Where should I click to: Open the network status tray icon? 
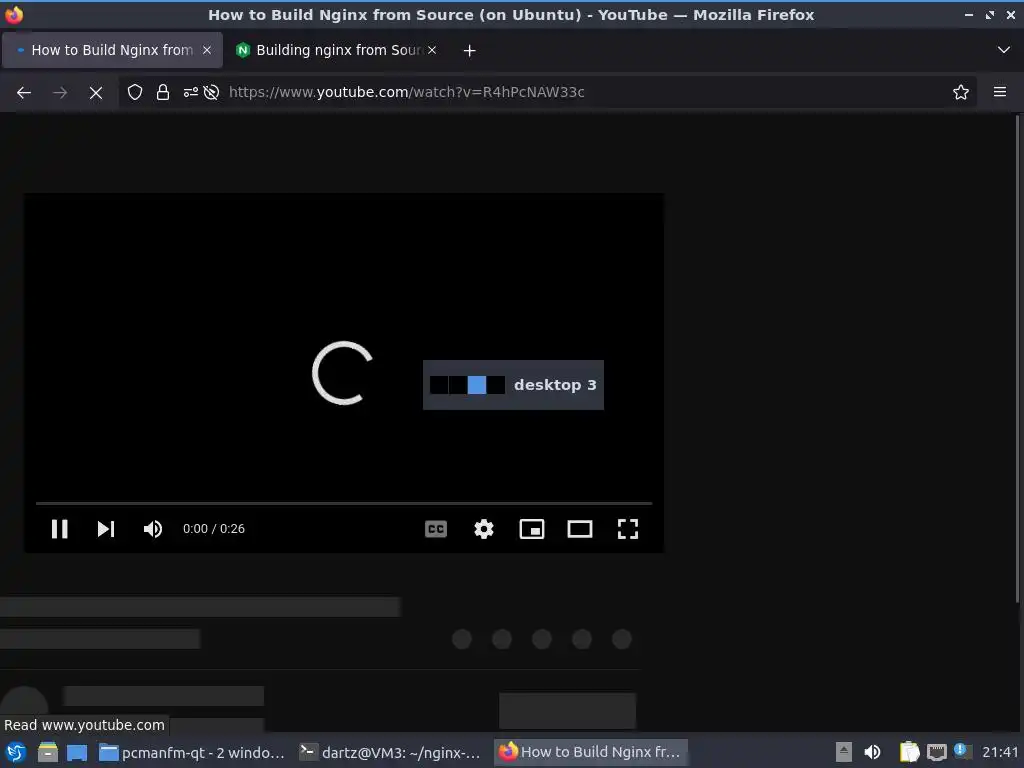936,752
